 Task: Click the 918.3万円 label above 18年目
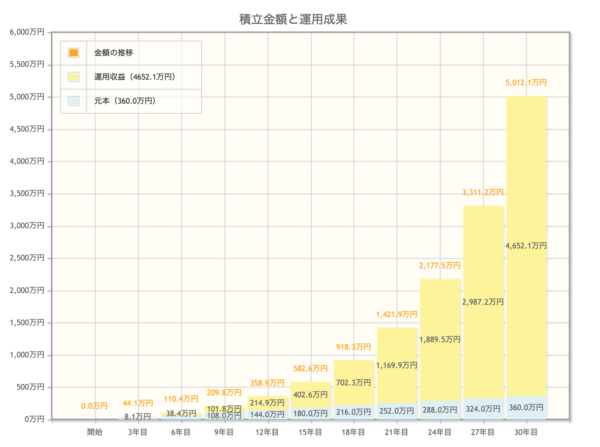tap(354, 347)
